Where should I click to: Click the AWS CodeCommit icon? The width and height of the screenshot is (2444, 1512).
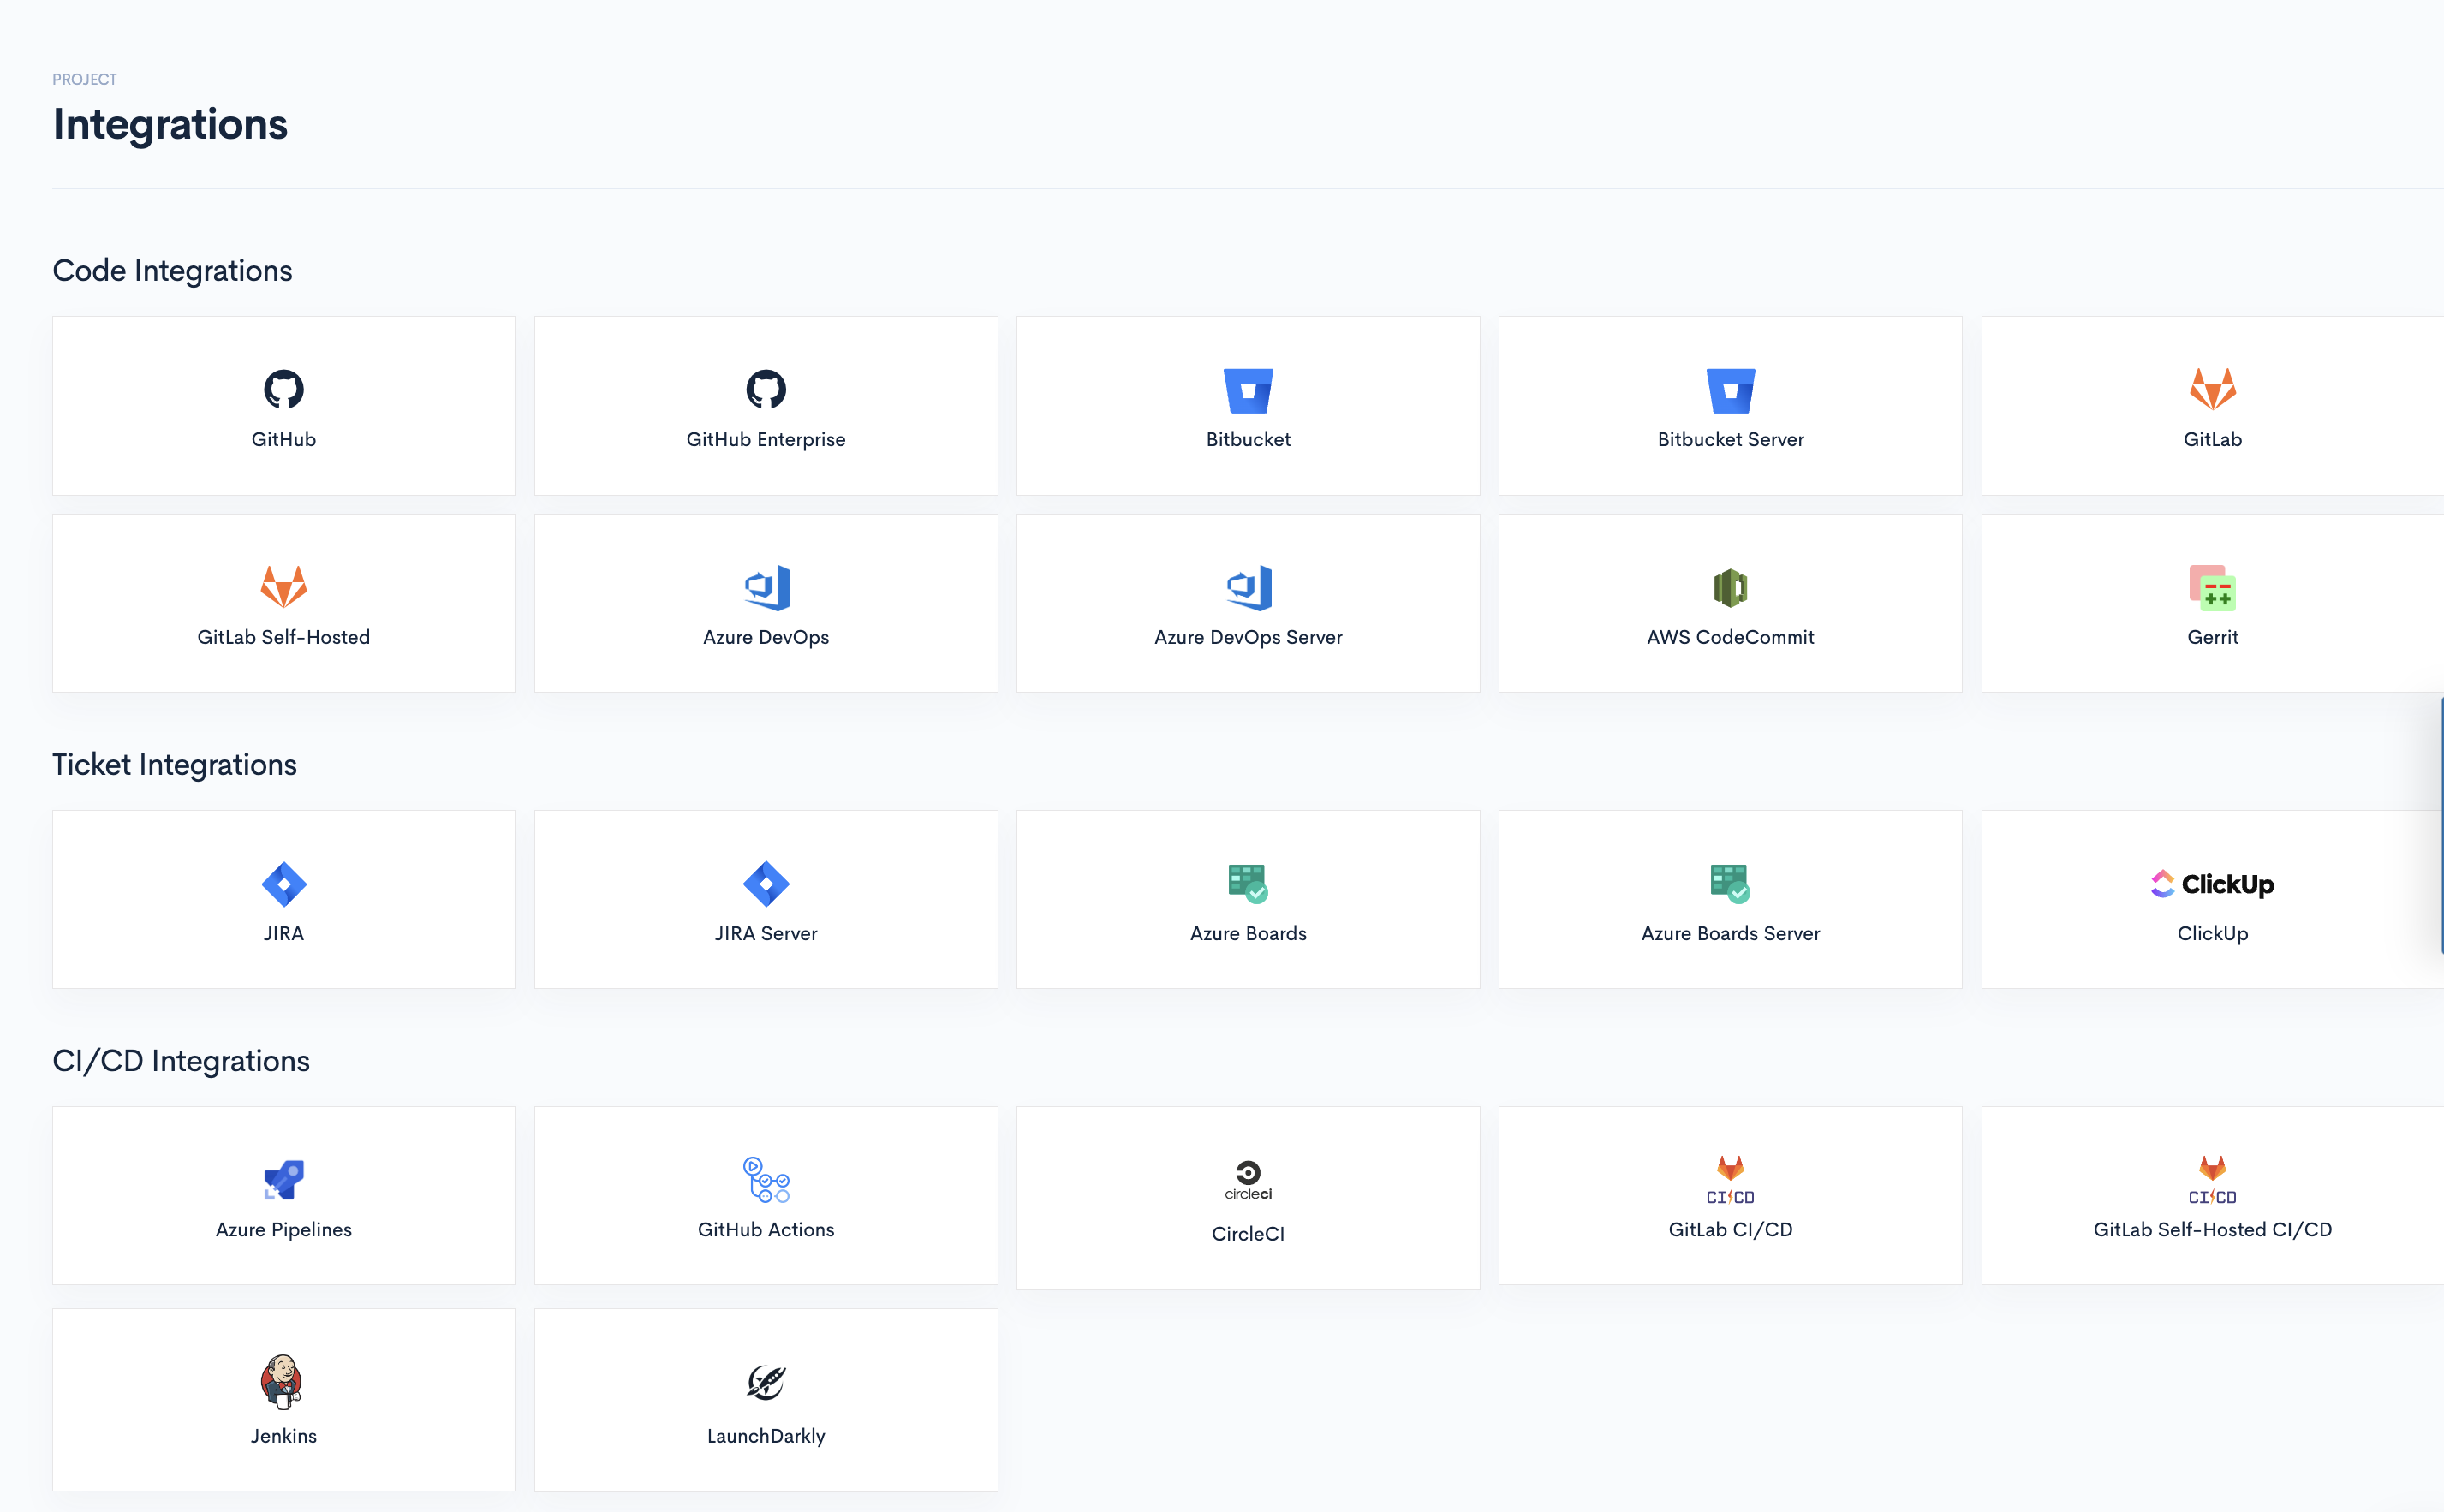pos(1730,587)
